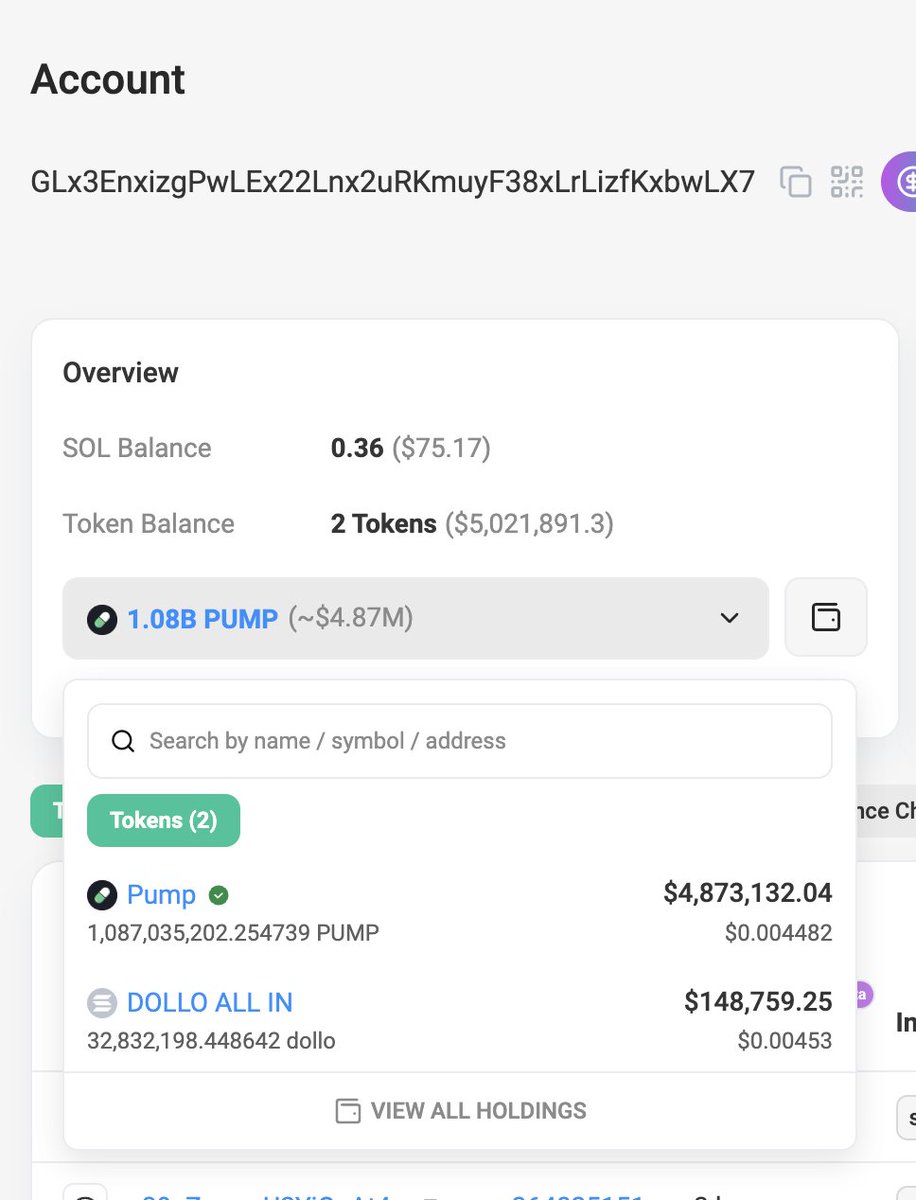This screenshot has width=916, height=1200.
Task: Click the $0.004482 Pump price
Action: 779,933
